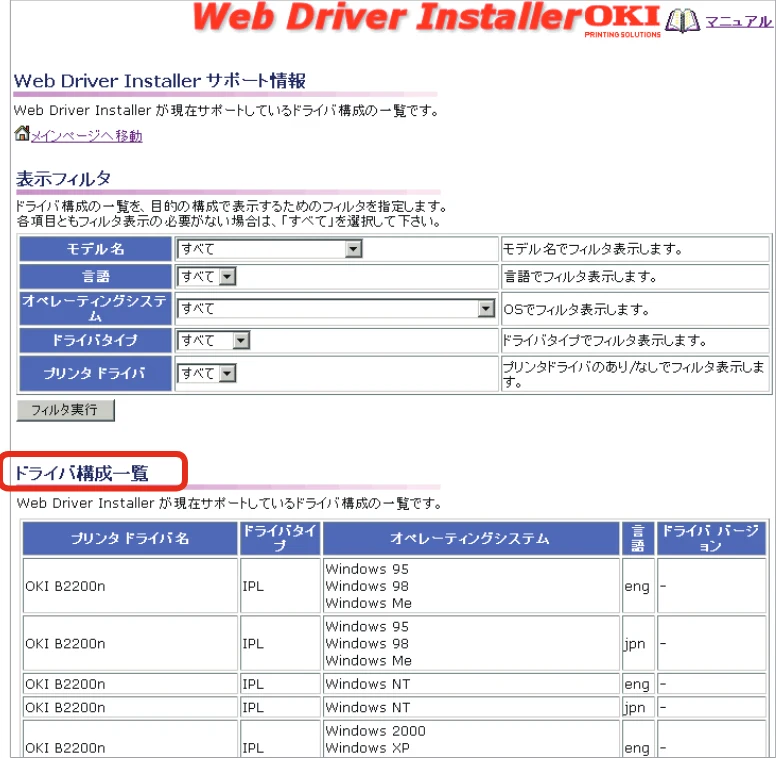
Task: Open the ドライバタイプ filter dropdown
Action: coord(213,340)
